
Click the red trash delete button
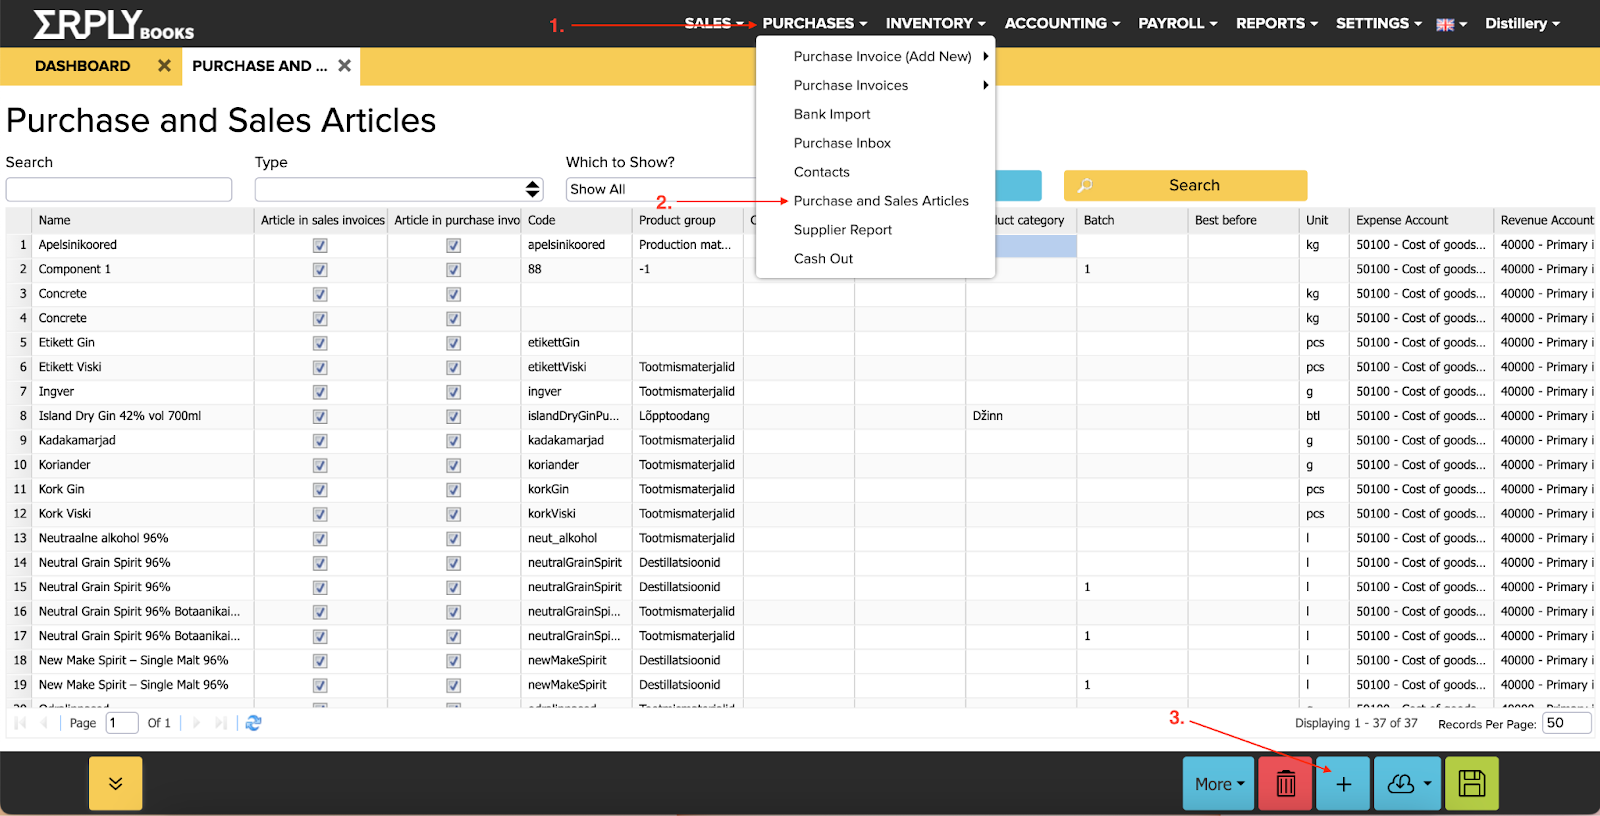(x=1285, y=784)
